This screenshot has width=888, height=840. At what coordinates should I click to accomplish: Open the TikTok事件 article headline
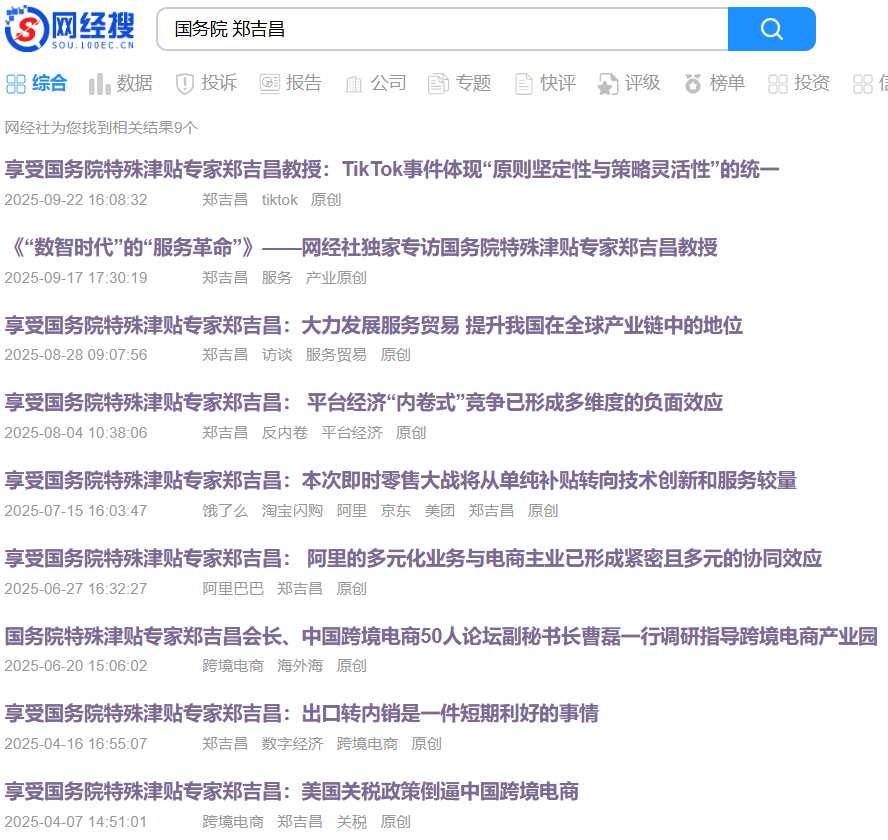point(391,170)
